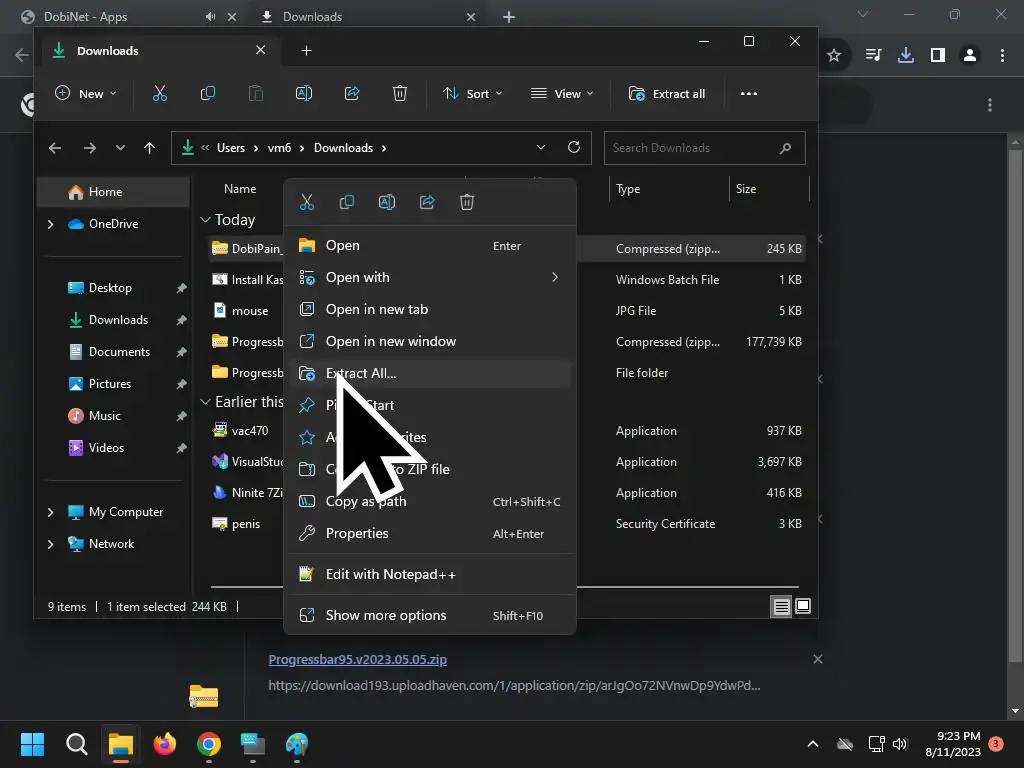Bookmark page with the browser star icon
Image resolution: width=1024 pixels, height=768 pixels.
tap(834, 56)
